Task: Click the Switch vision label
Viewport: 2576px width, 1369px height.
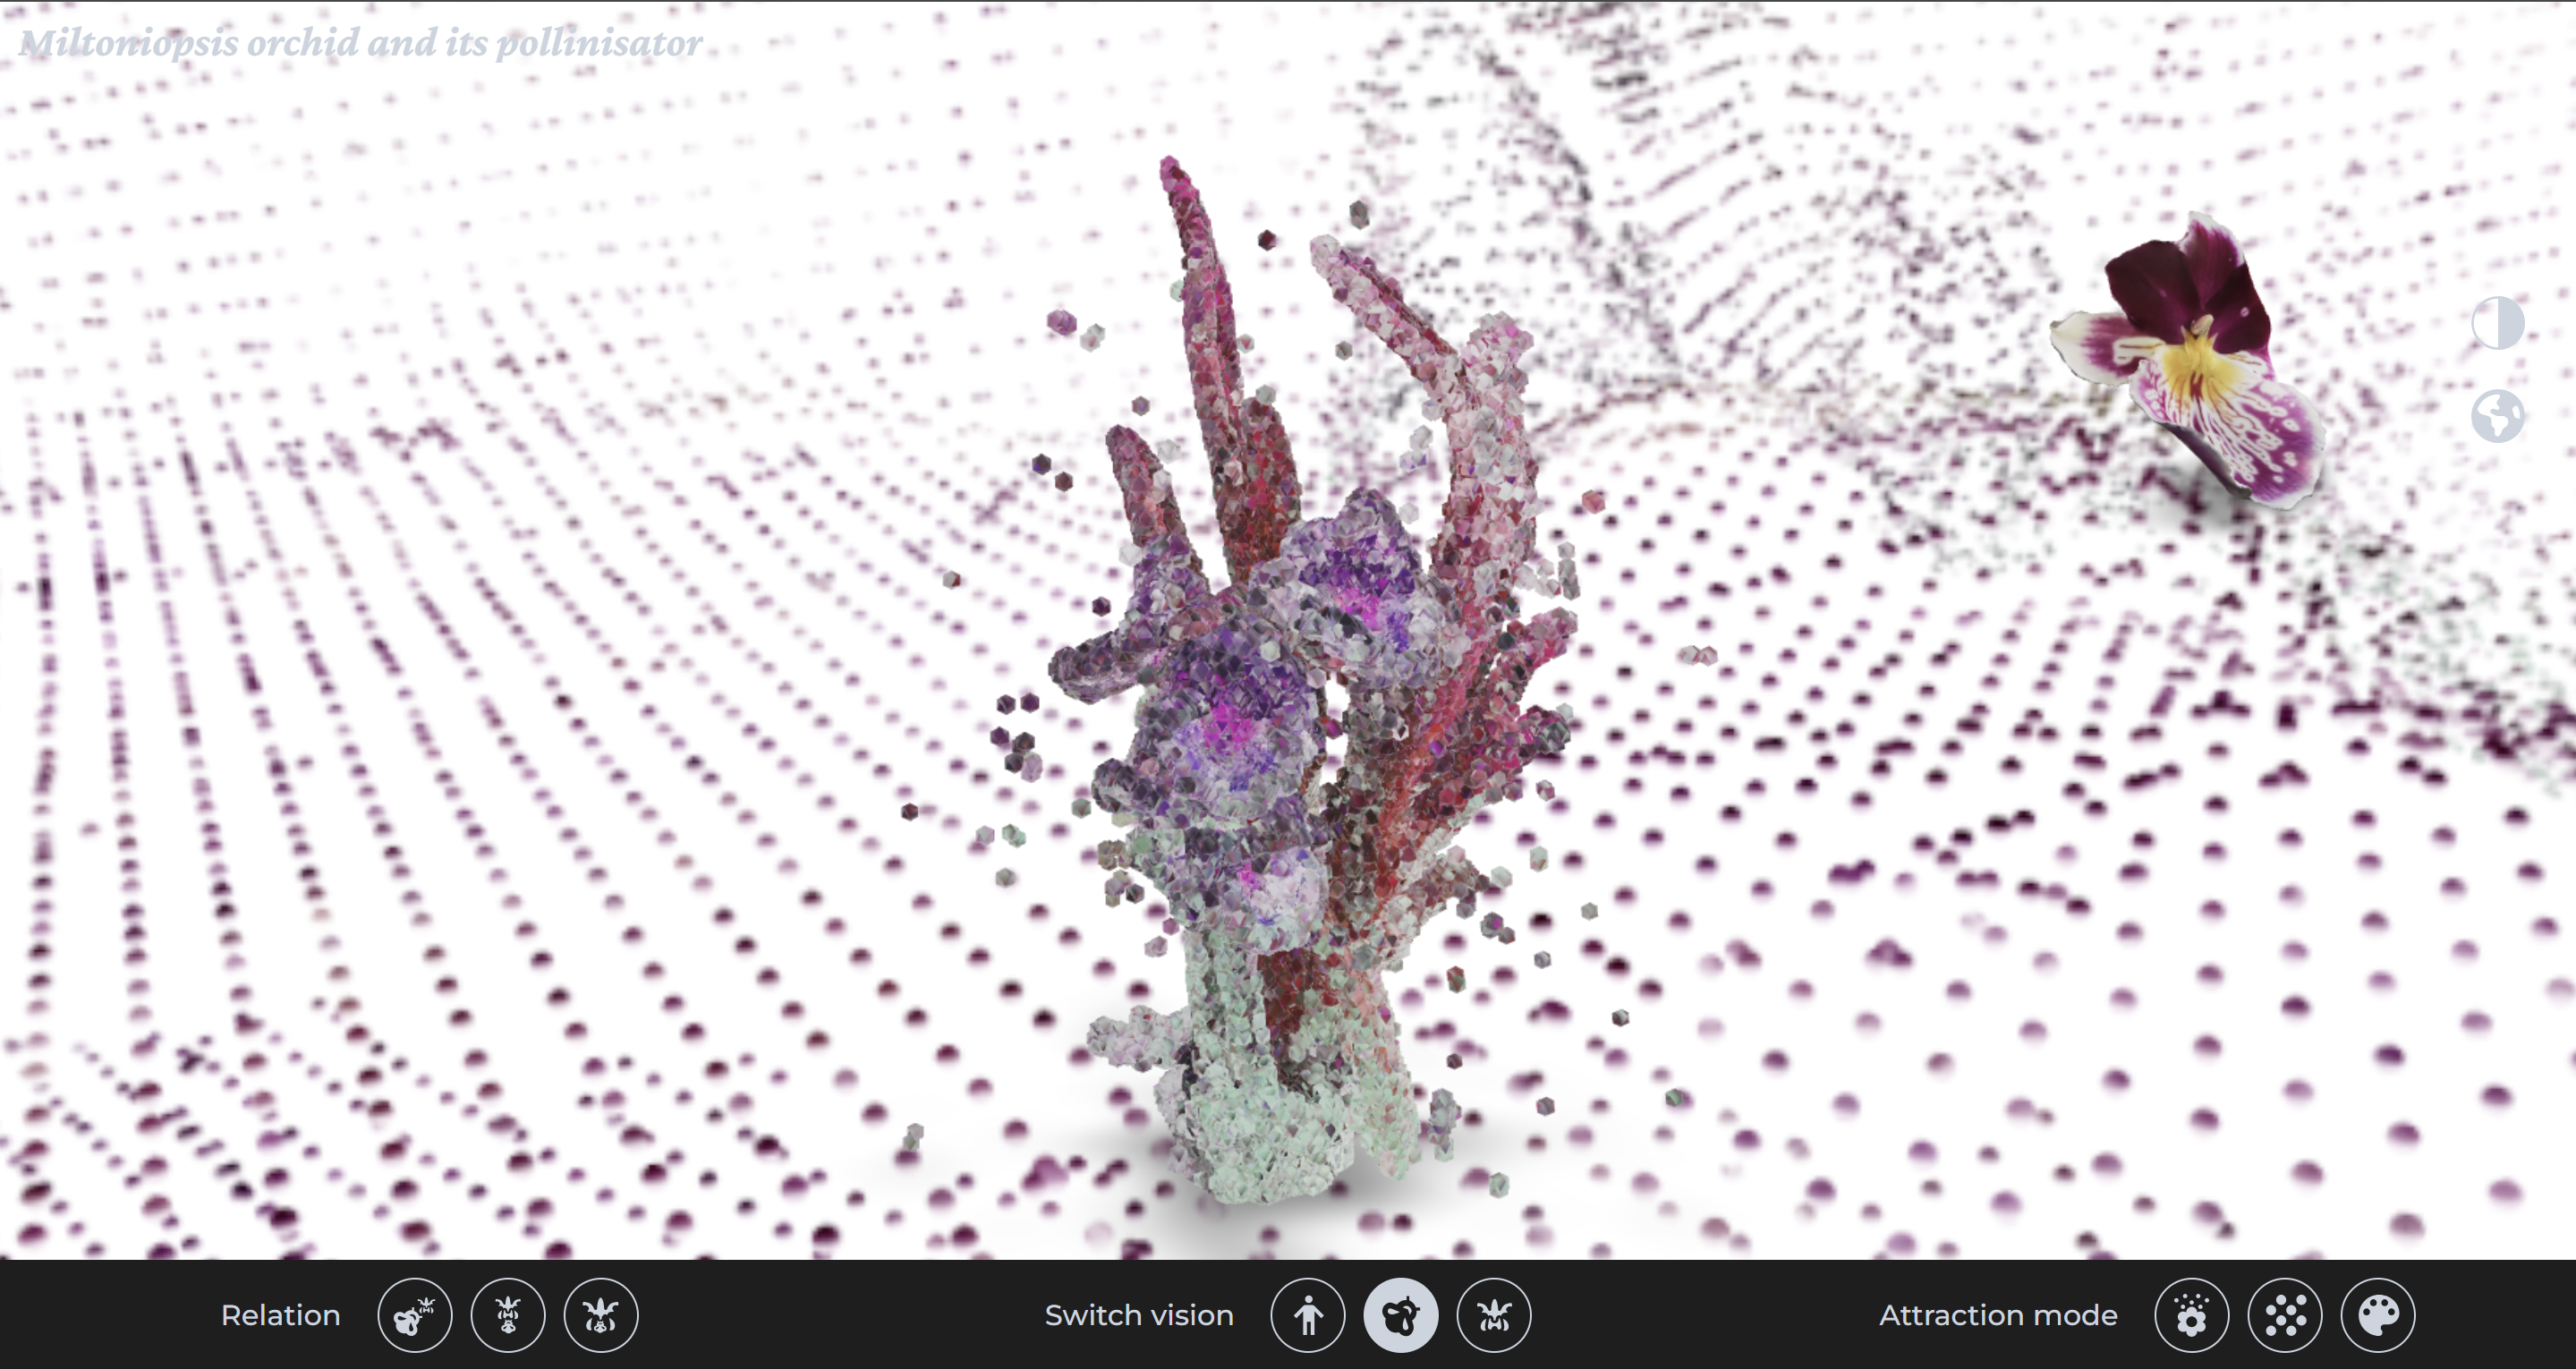Action: [x=1138, y=1315]
